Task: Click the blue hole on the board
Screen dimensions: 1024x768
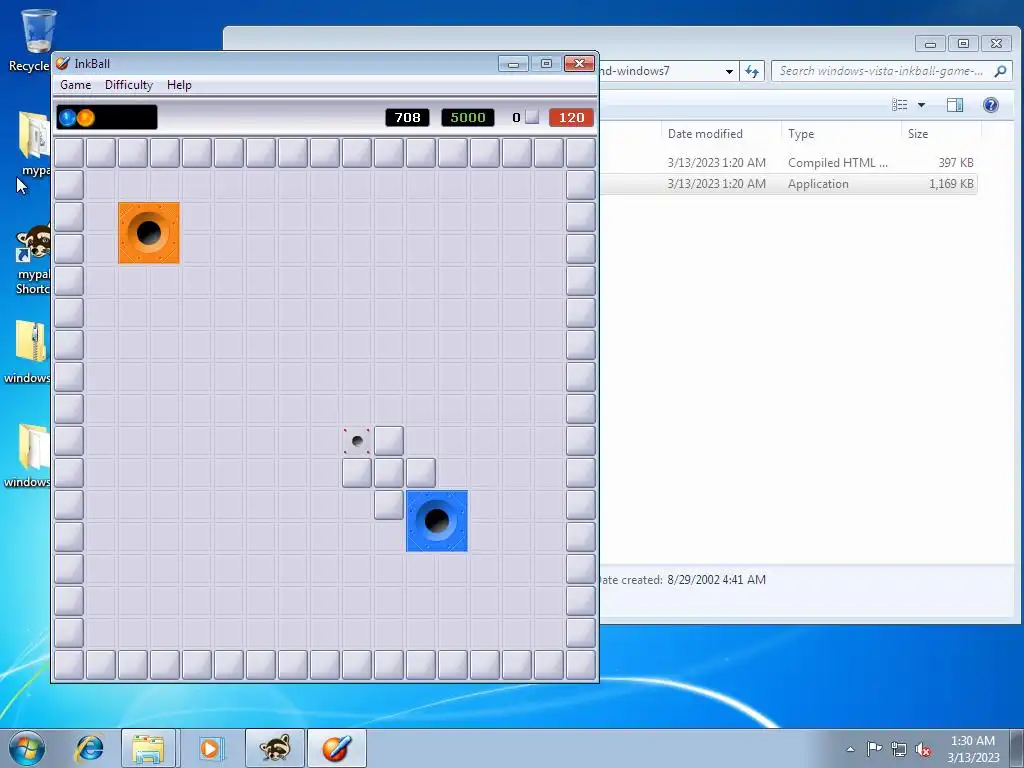Action: tap(437, 521)
